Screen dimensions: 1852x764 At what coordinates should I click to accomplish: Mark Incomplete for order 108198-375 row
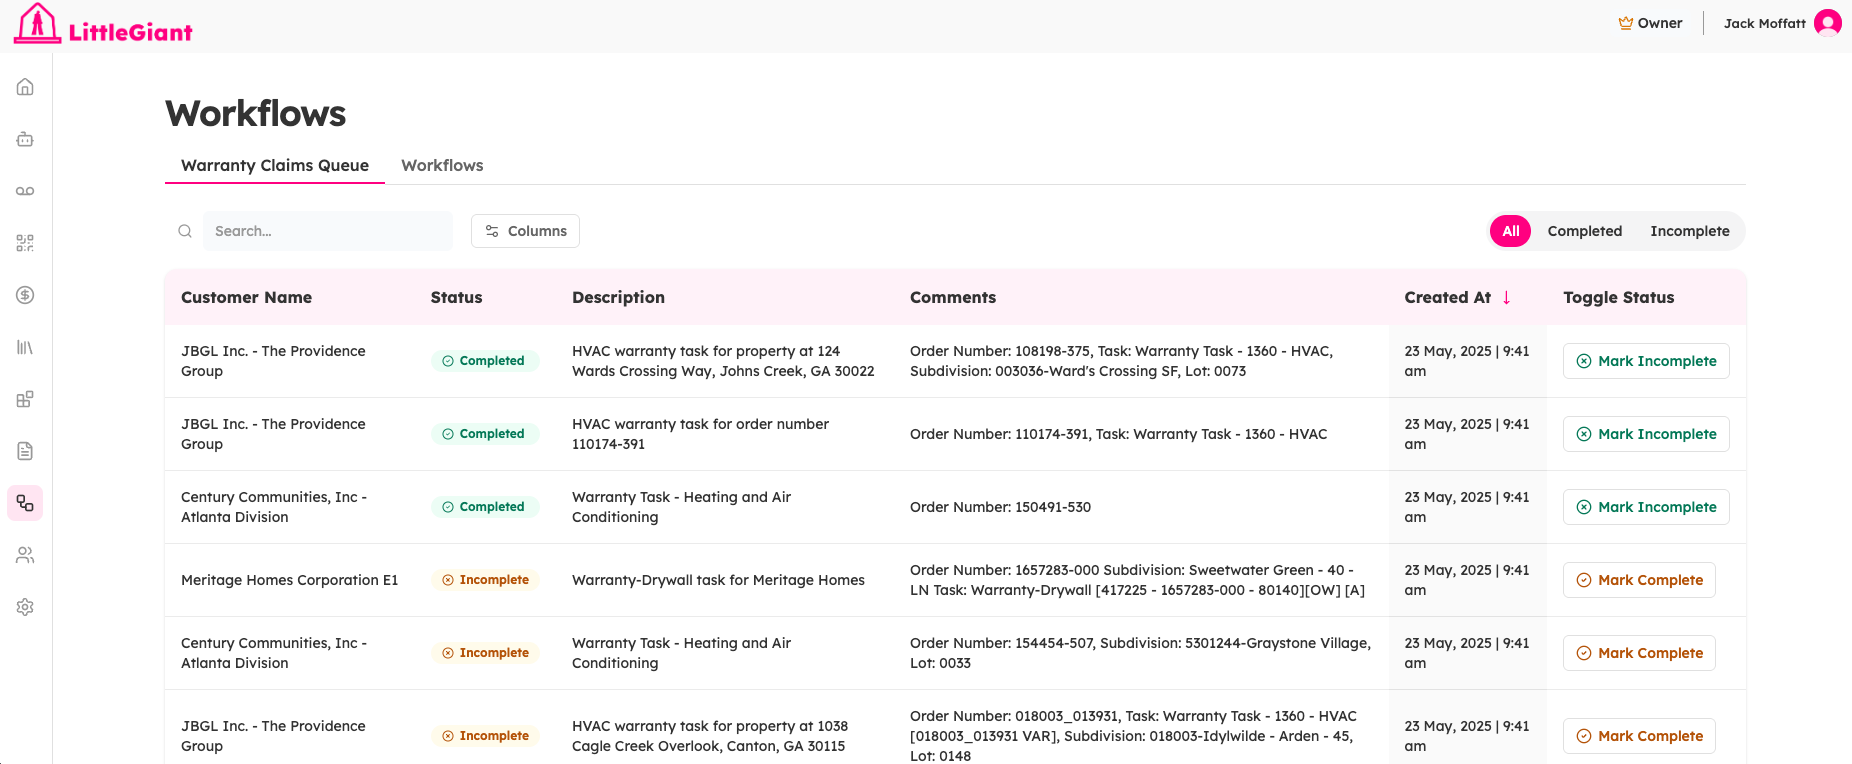1646,361
